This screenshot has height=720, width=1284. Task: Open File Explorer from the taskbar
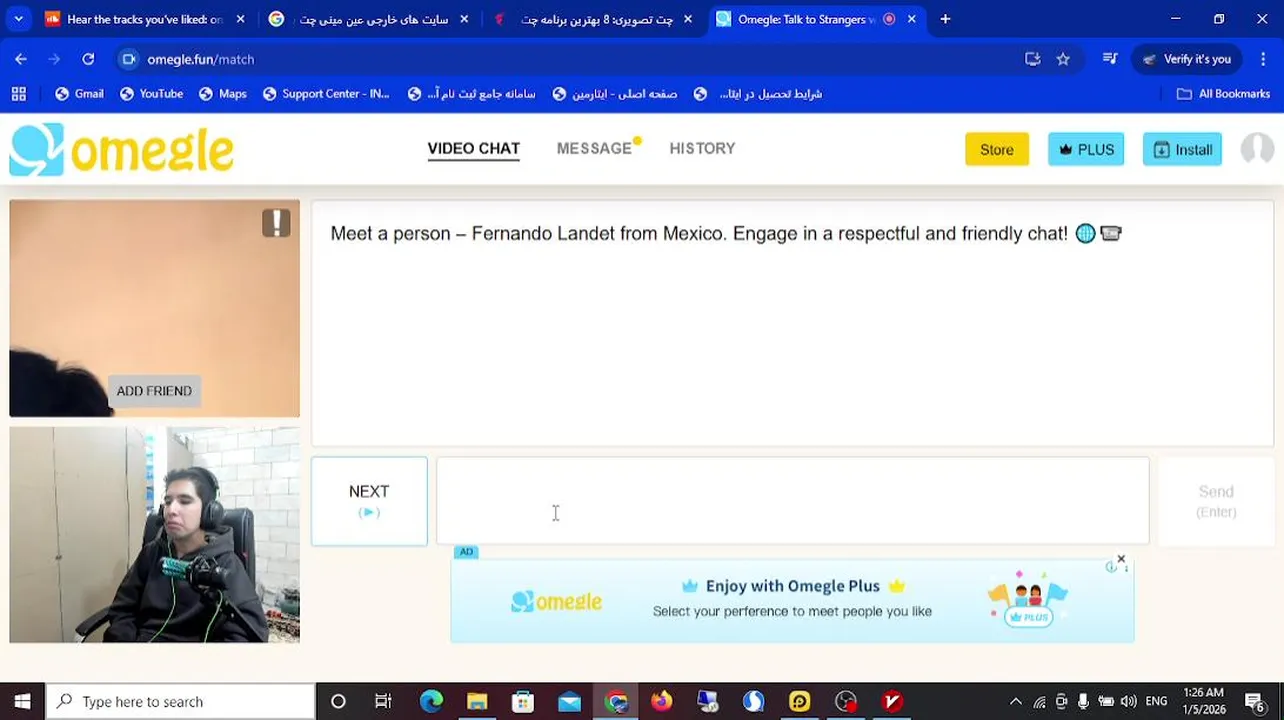[477, 701]
